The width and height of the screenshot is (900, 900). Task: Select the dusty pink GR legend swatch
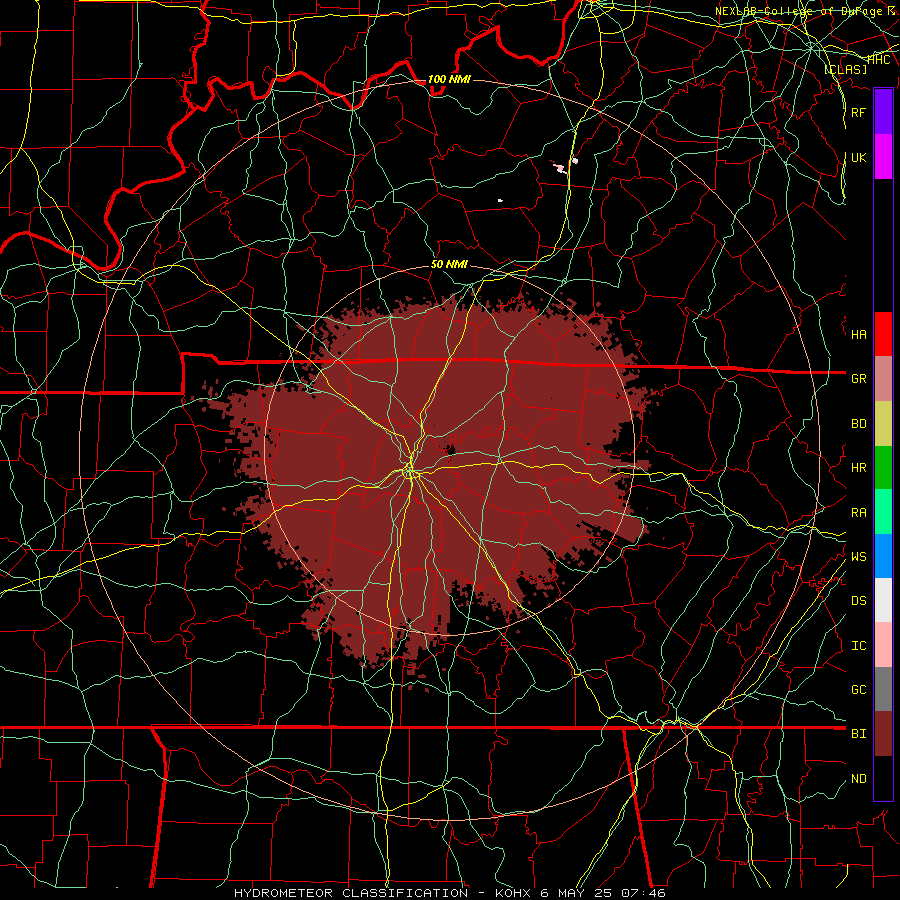883,379
